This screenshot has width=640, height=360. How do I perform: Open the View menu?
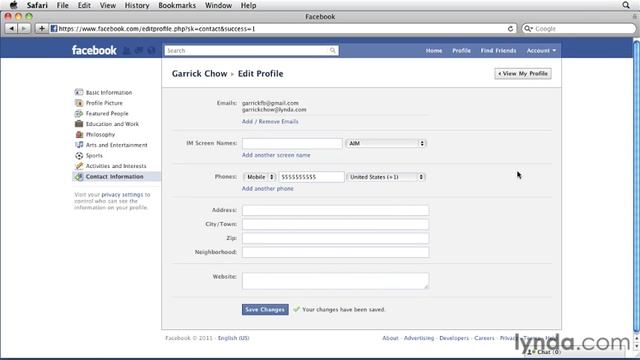click(x=108, y=5)
